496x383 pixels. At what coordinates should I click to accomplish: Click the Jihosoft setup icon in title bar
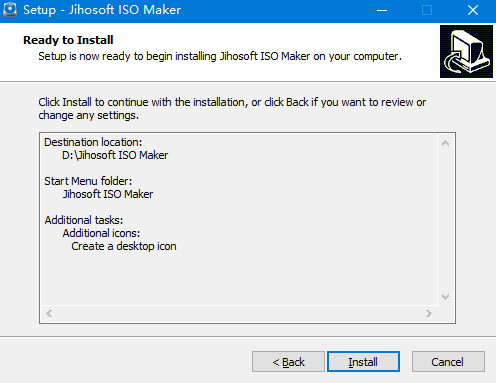[10, 10]
